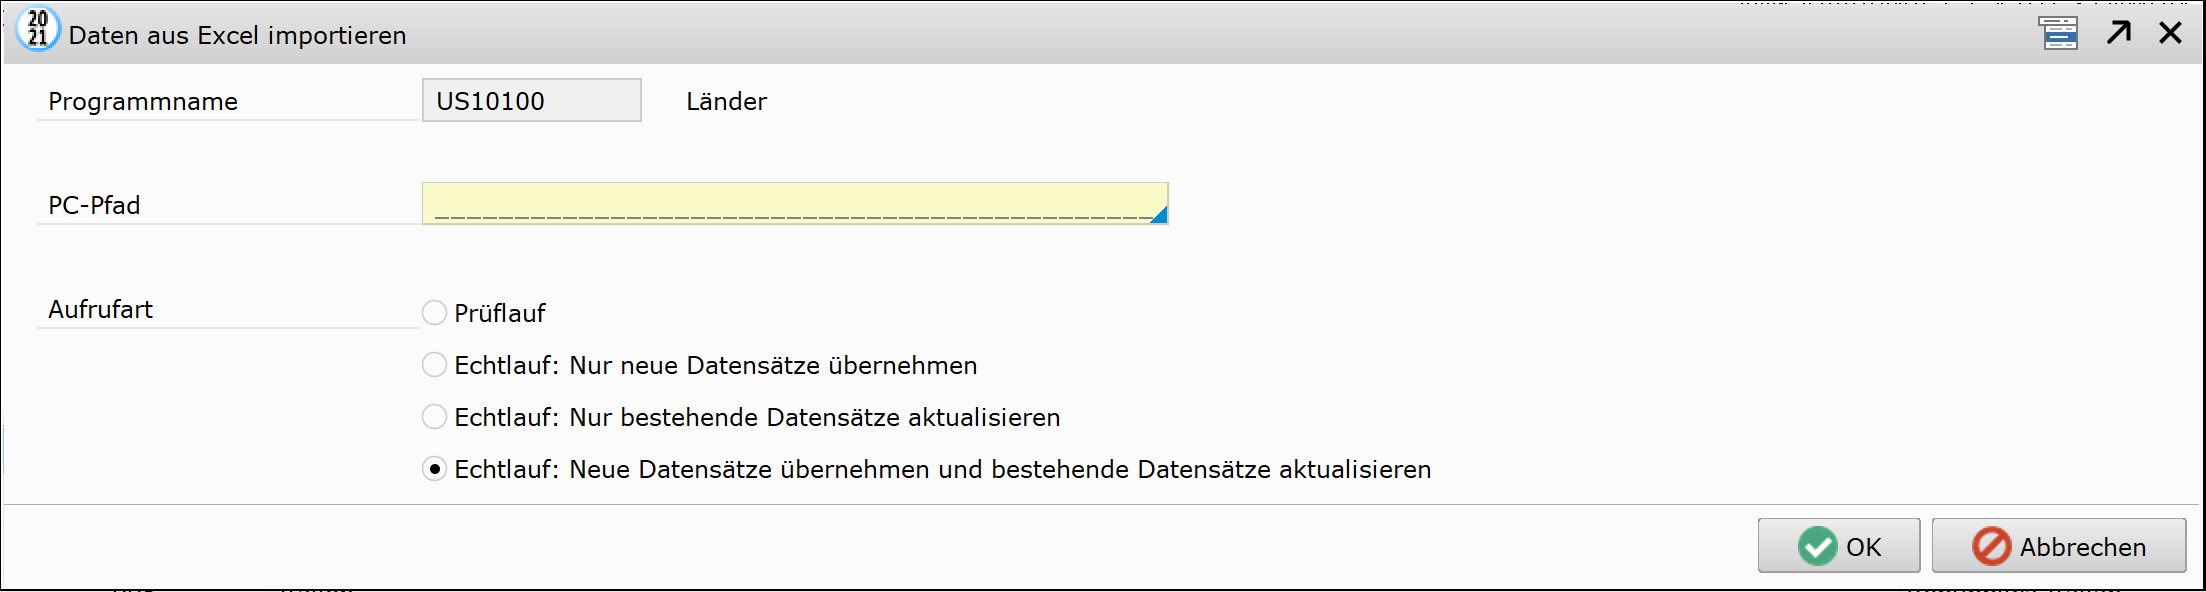2206x592 pixels.
Task: Select Echtlauf: Nur neue Datensätze übernehmen
Action: [x=434, y=365]
